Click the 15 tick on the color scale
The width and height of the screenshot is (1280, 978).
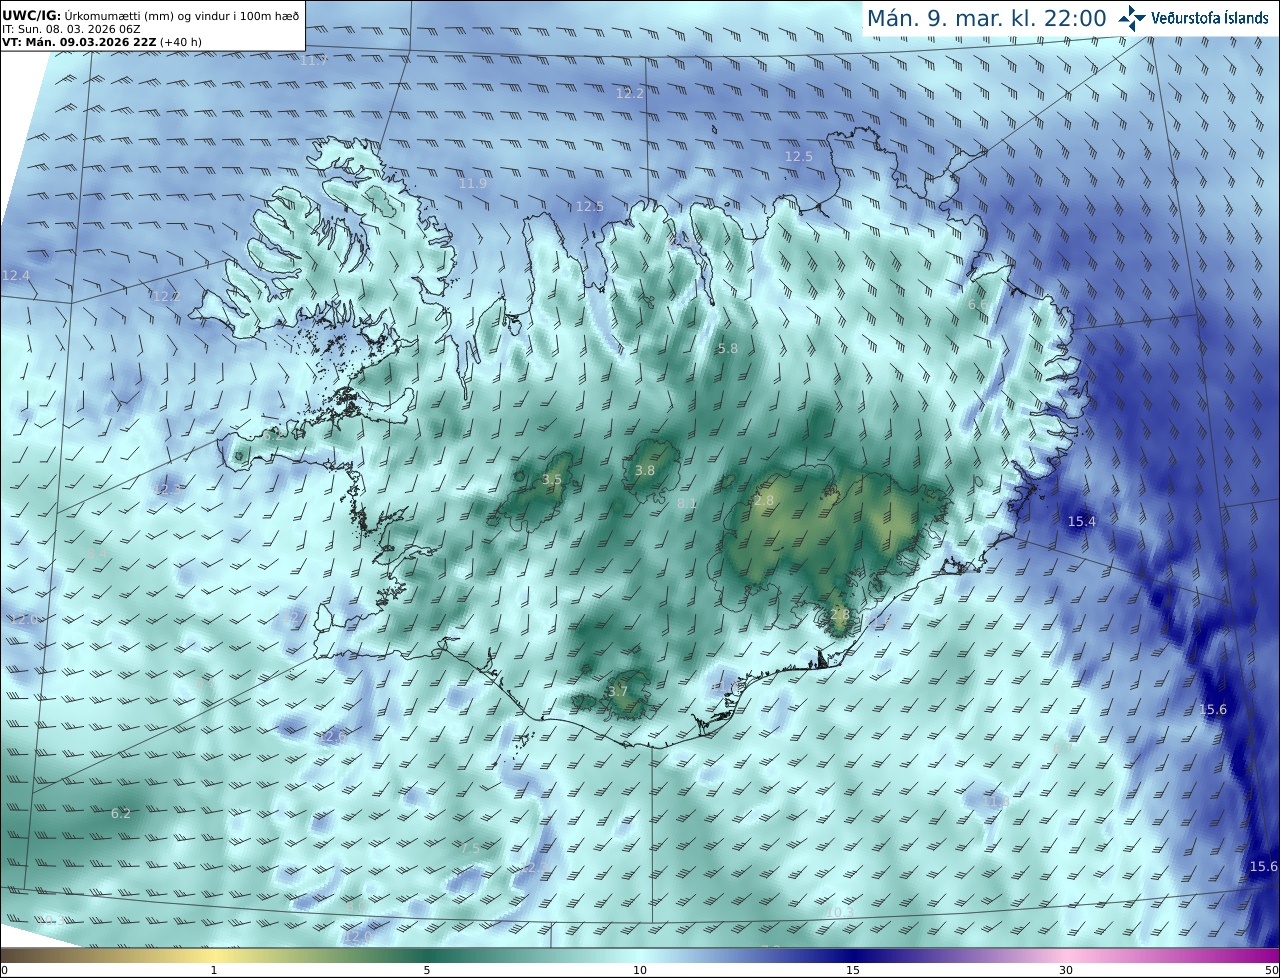coord(853,970)
